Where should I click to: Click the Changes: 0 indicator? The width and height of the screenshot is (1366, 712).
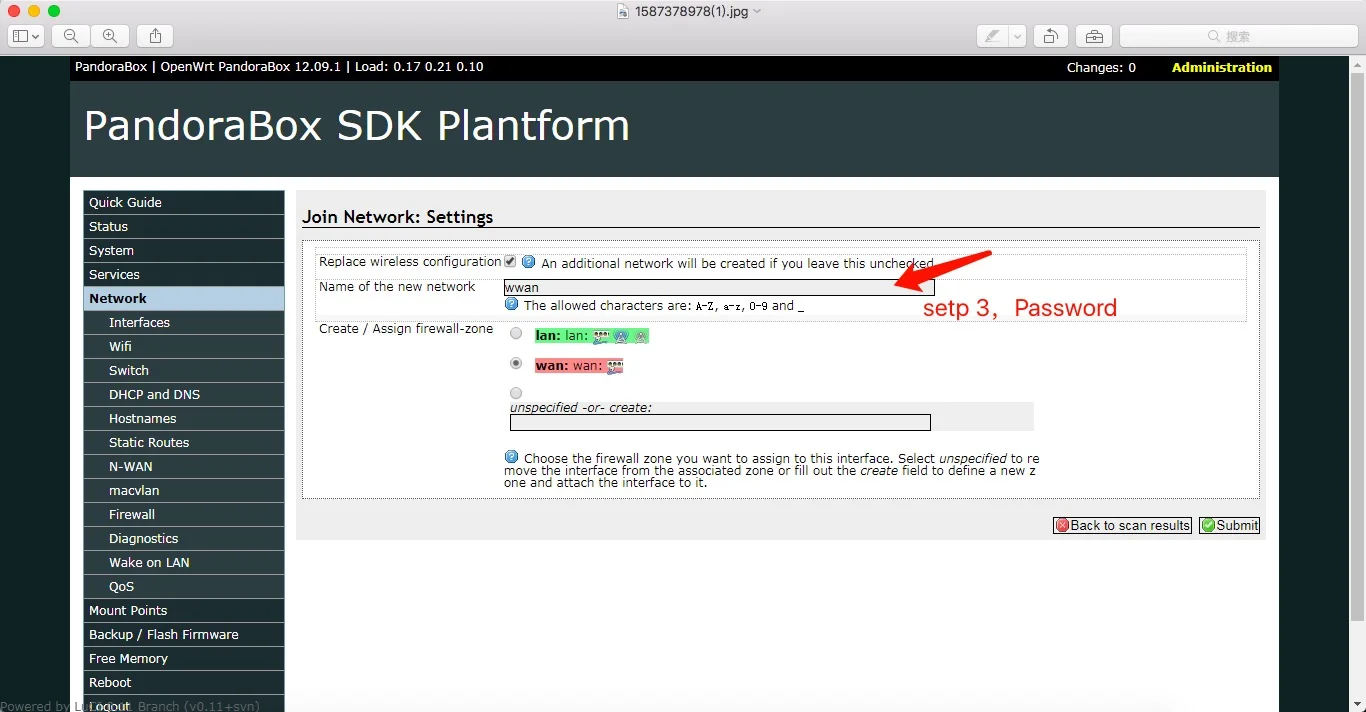pos(1101,67)
